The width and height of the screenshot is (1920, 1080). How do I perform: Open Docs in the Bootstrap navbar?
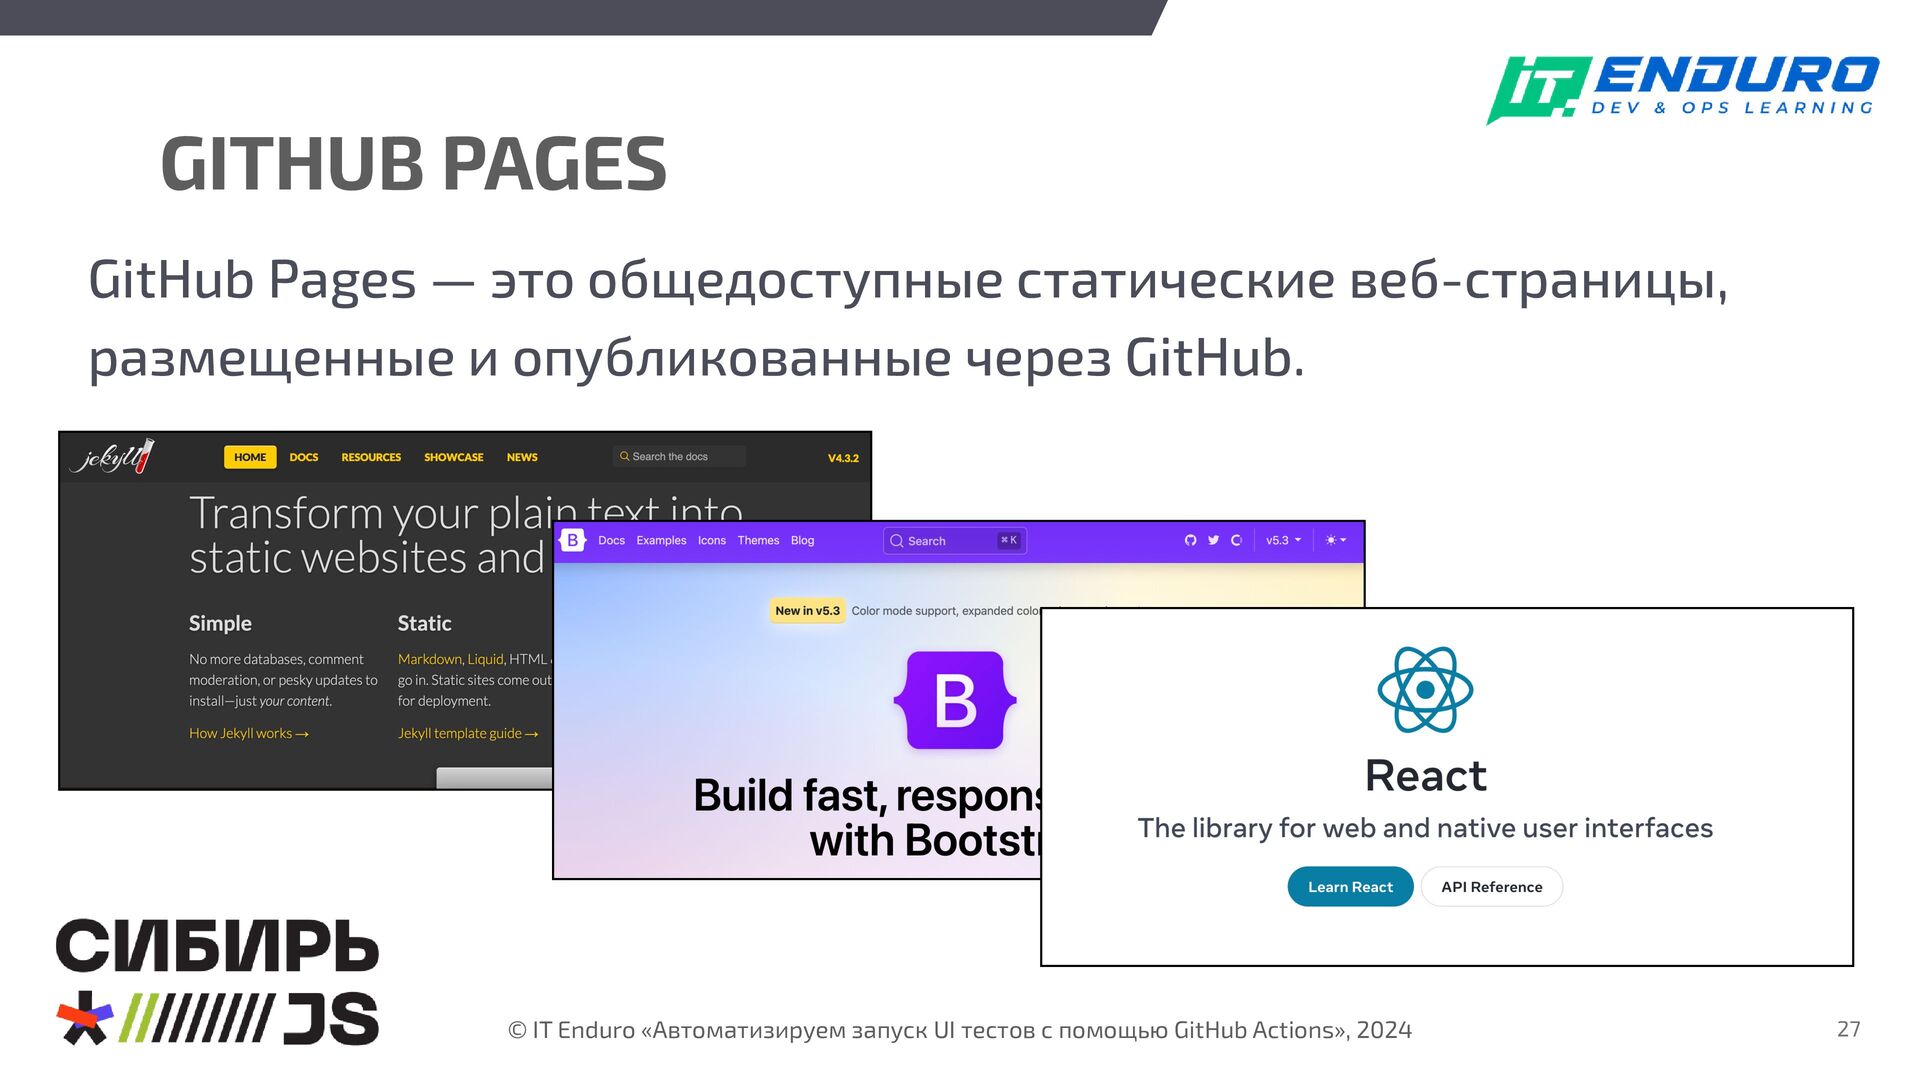click(x=611, y=540)
